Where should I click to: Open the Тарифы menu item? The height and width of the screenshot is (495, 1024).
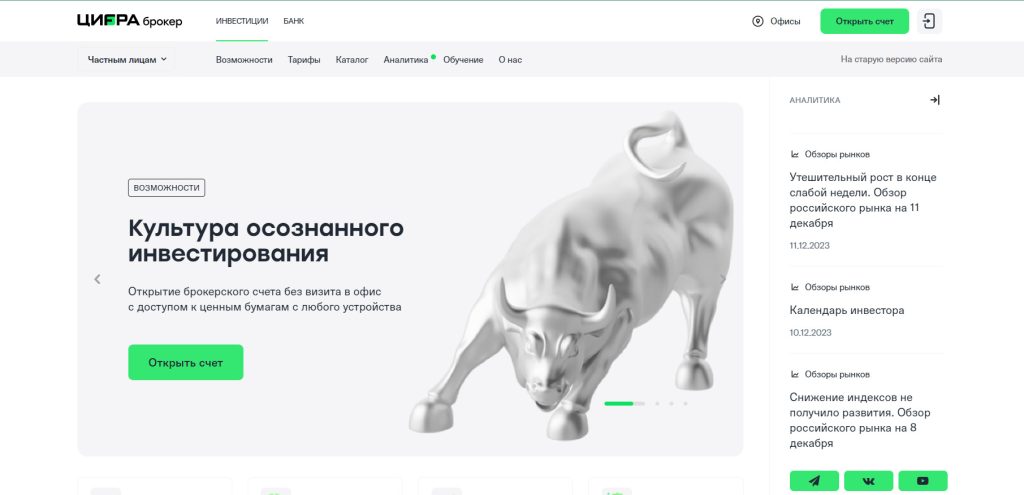point(304,59)
